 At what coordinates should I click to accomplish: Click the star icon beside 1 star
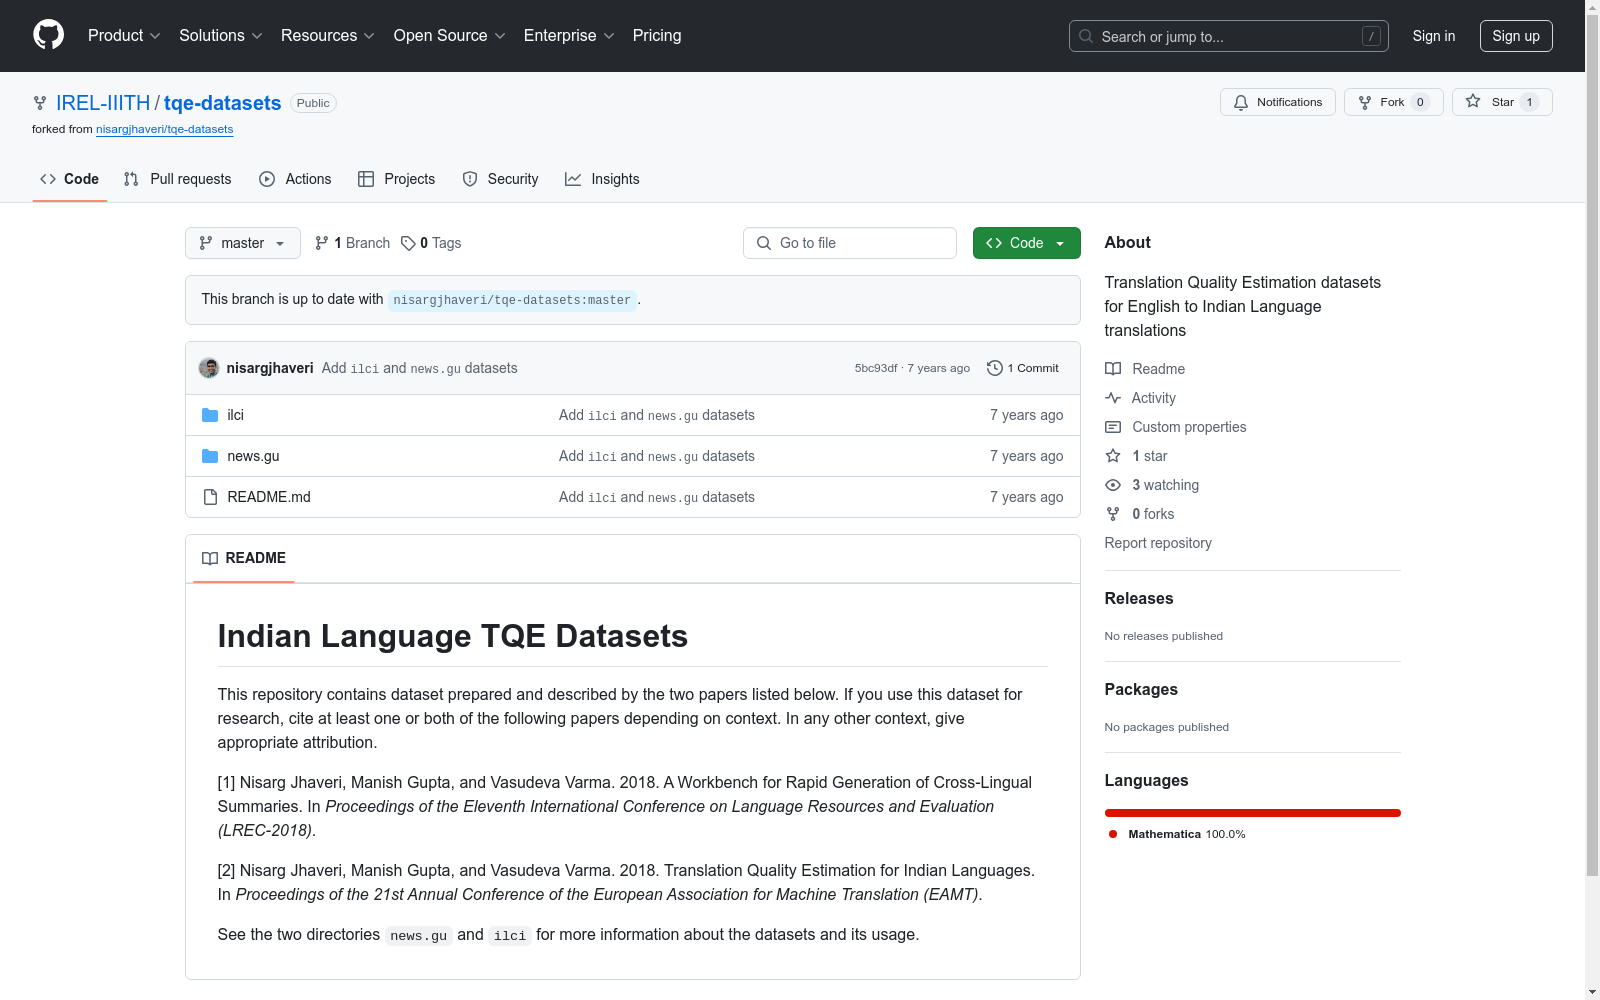tap(1113, 456)
